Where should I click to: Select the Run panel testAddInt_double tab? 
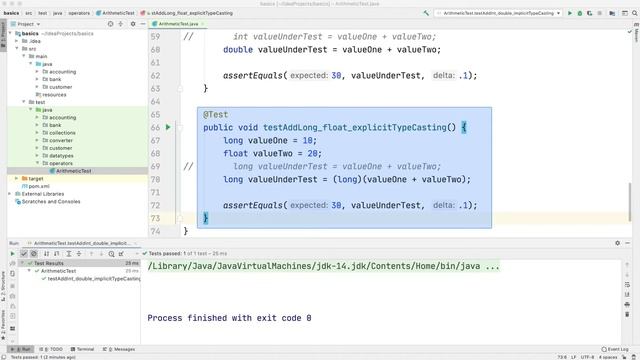(x=82, y=243)
